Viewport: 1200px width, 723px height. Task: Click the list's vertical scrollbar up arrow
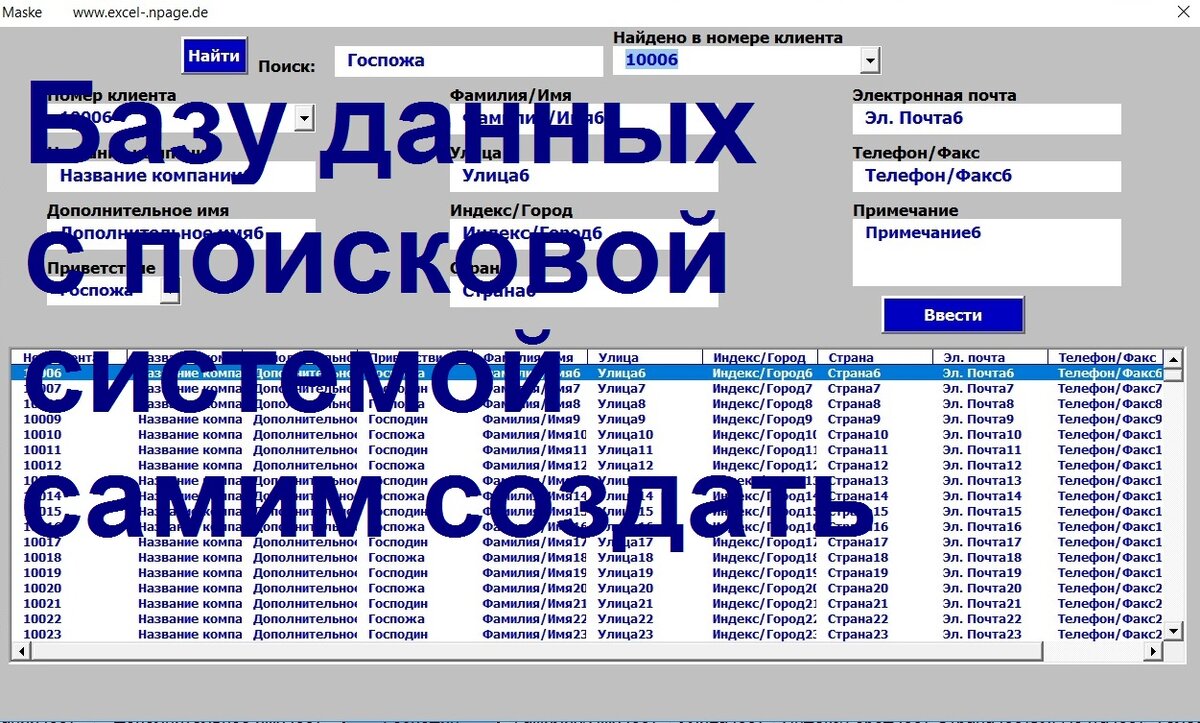(x=1173, y=358)
